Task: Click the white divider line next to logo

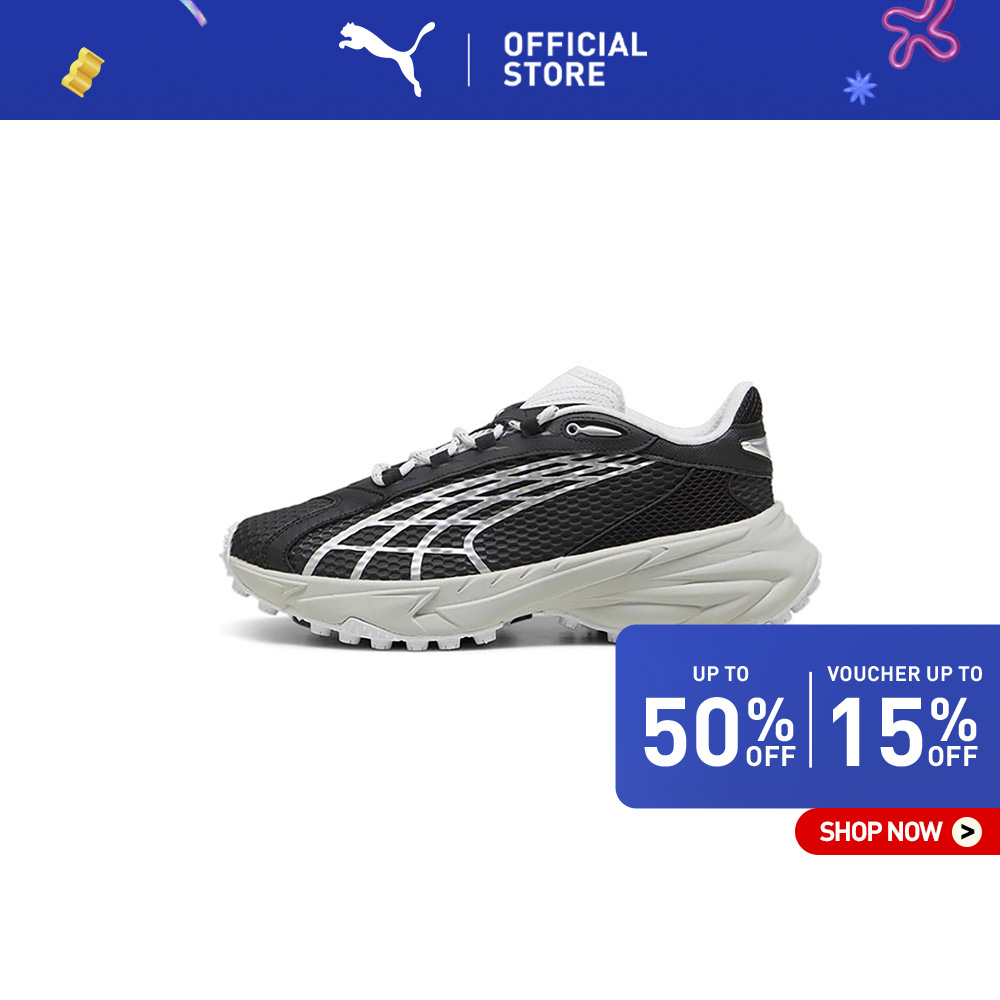Action: coord(469,60)
